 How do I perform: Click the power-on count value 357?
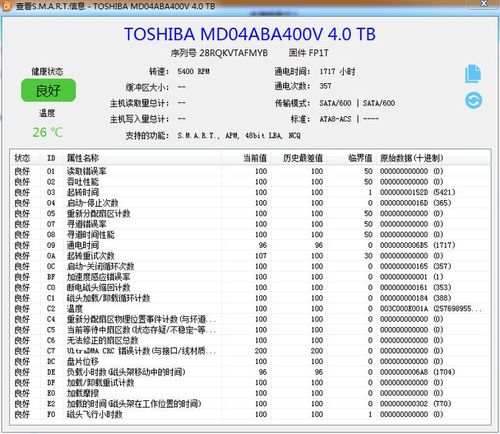click(325, 86)
